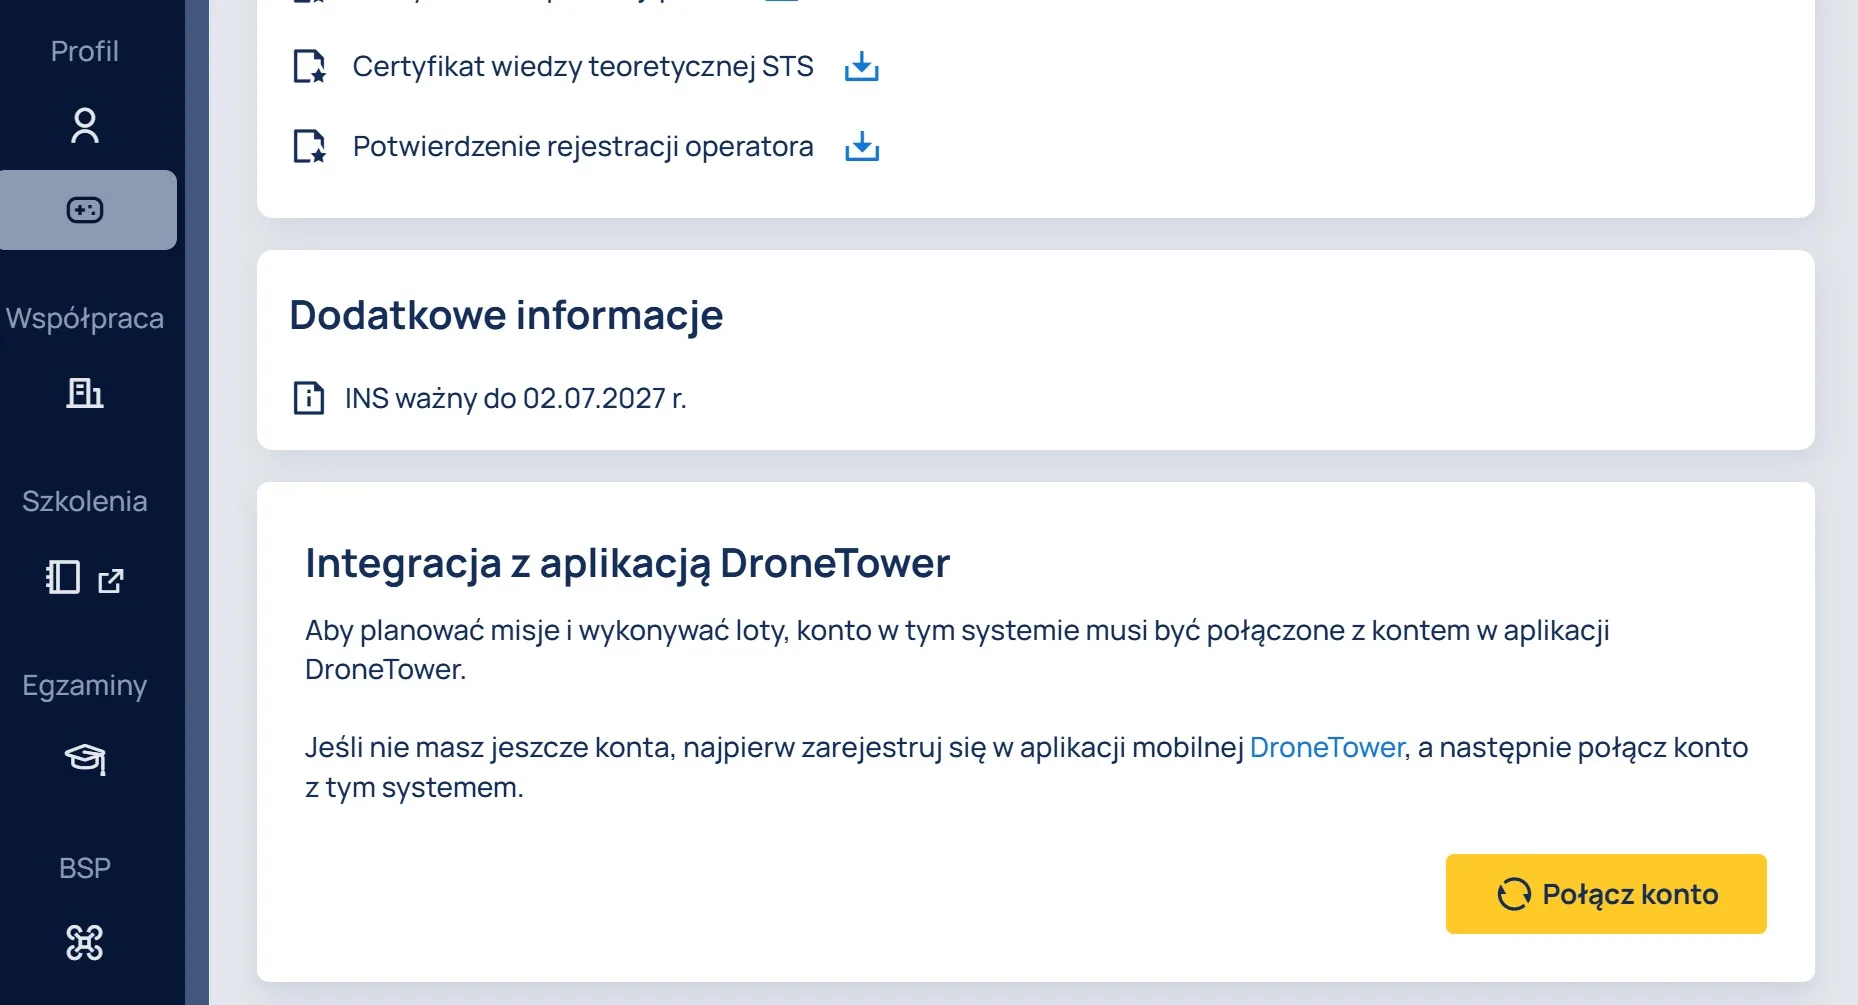Screen dimensions: 1858x1005
Task: Click the document icon beside Potwierdzenie rejestracji
Action: (309, 147)
